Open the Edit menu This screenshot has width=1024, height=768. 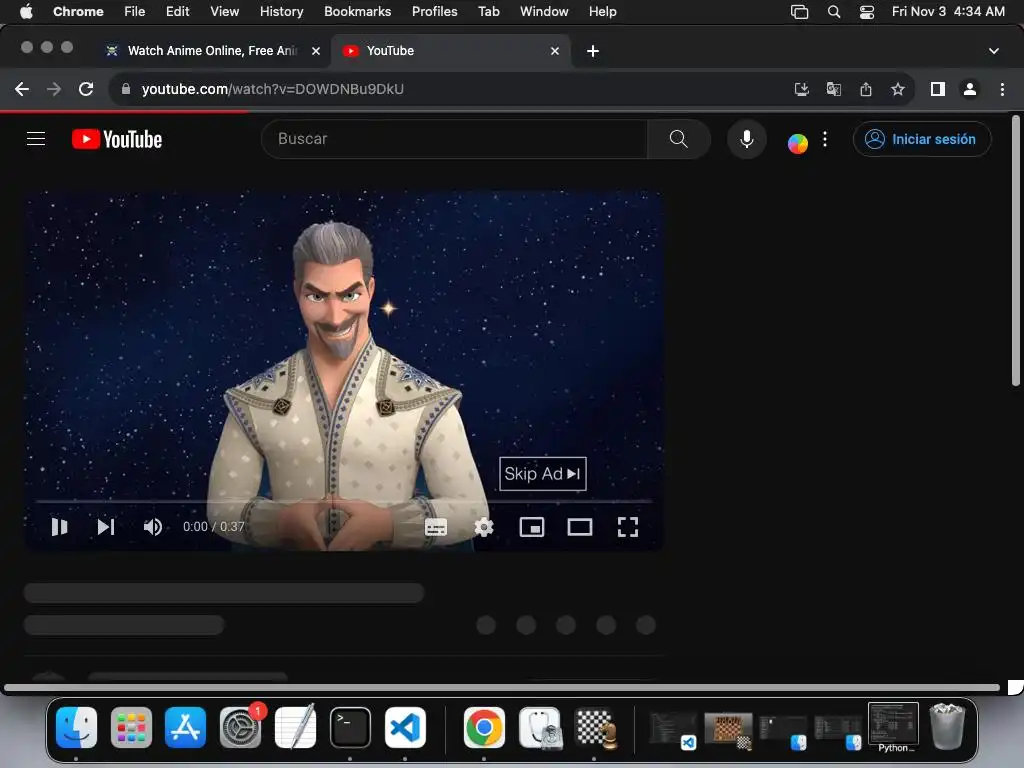(x=177, y=11)
